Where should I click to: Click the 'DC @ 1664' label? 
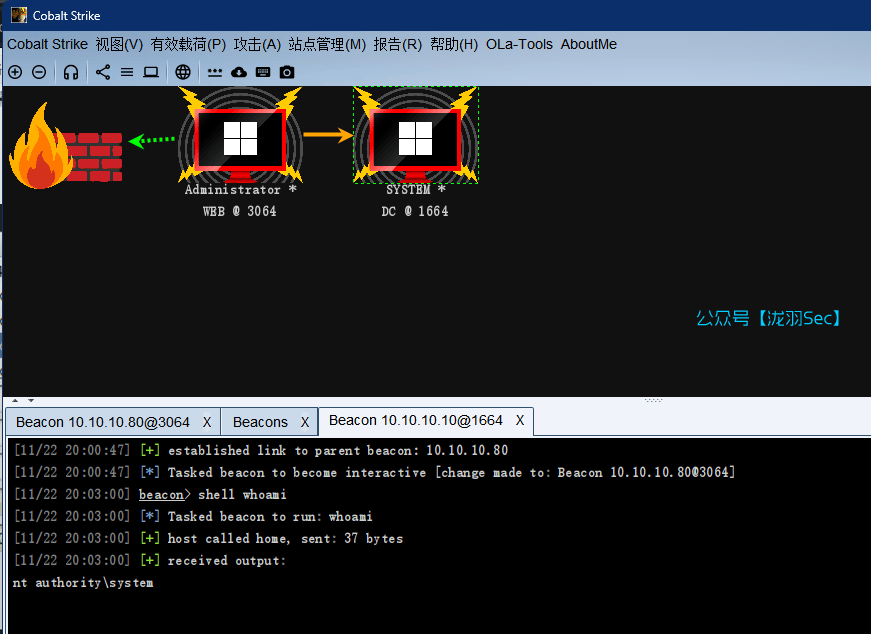pyautogui.click(x=415, y=212)
